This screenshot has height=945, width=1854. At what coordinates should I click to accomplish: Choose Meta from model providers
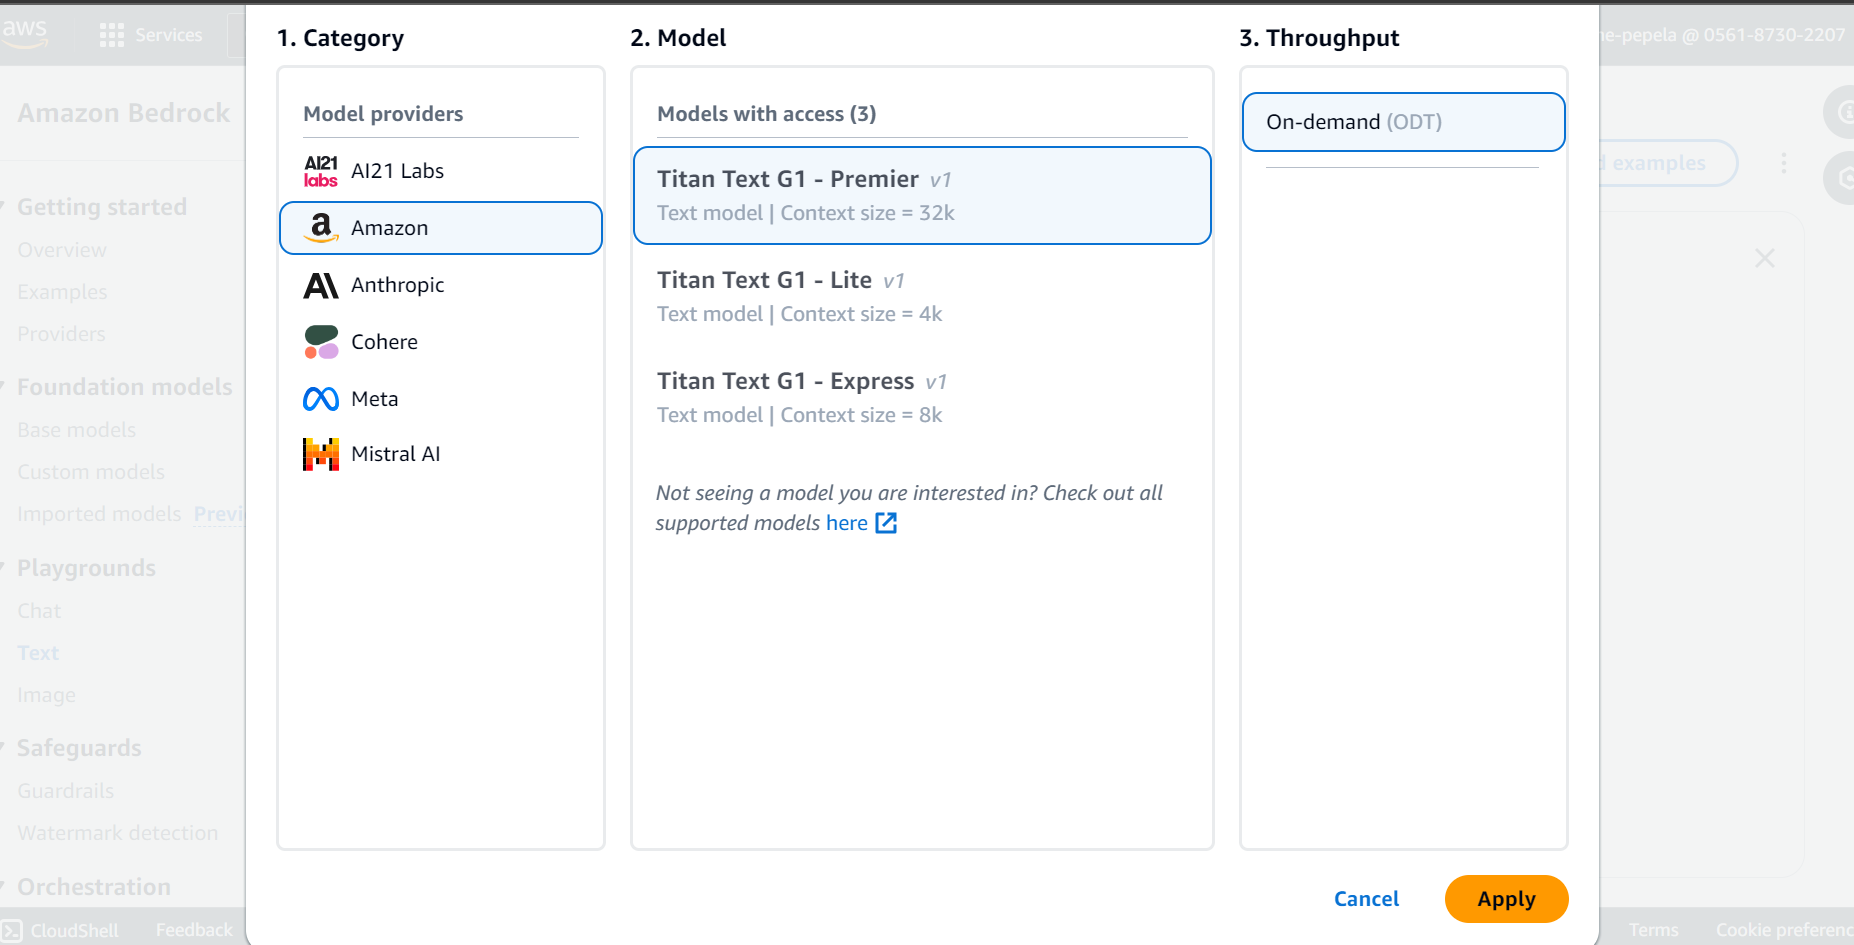tap(374, 399)
